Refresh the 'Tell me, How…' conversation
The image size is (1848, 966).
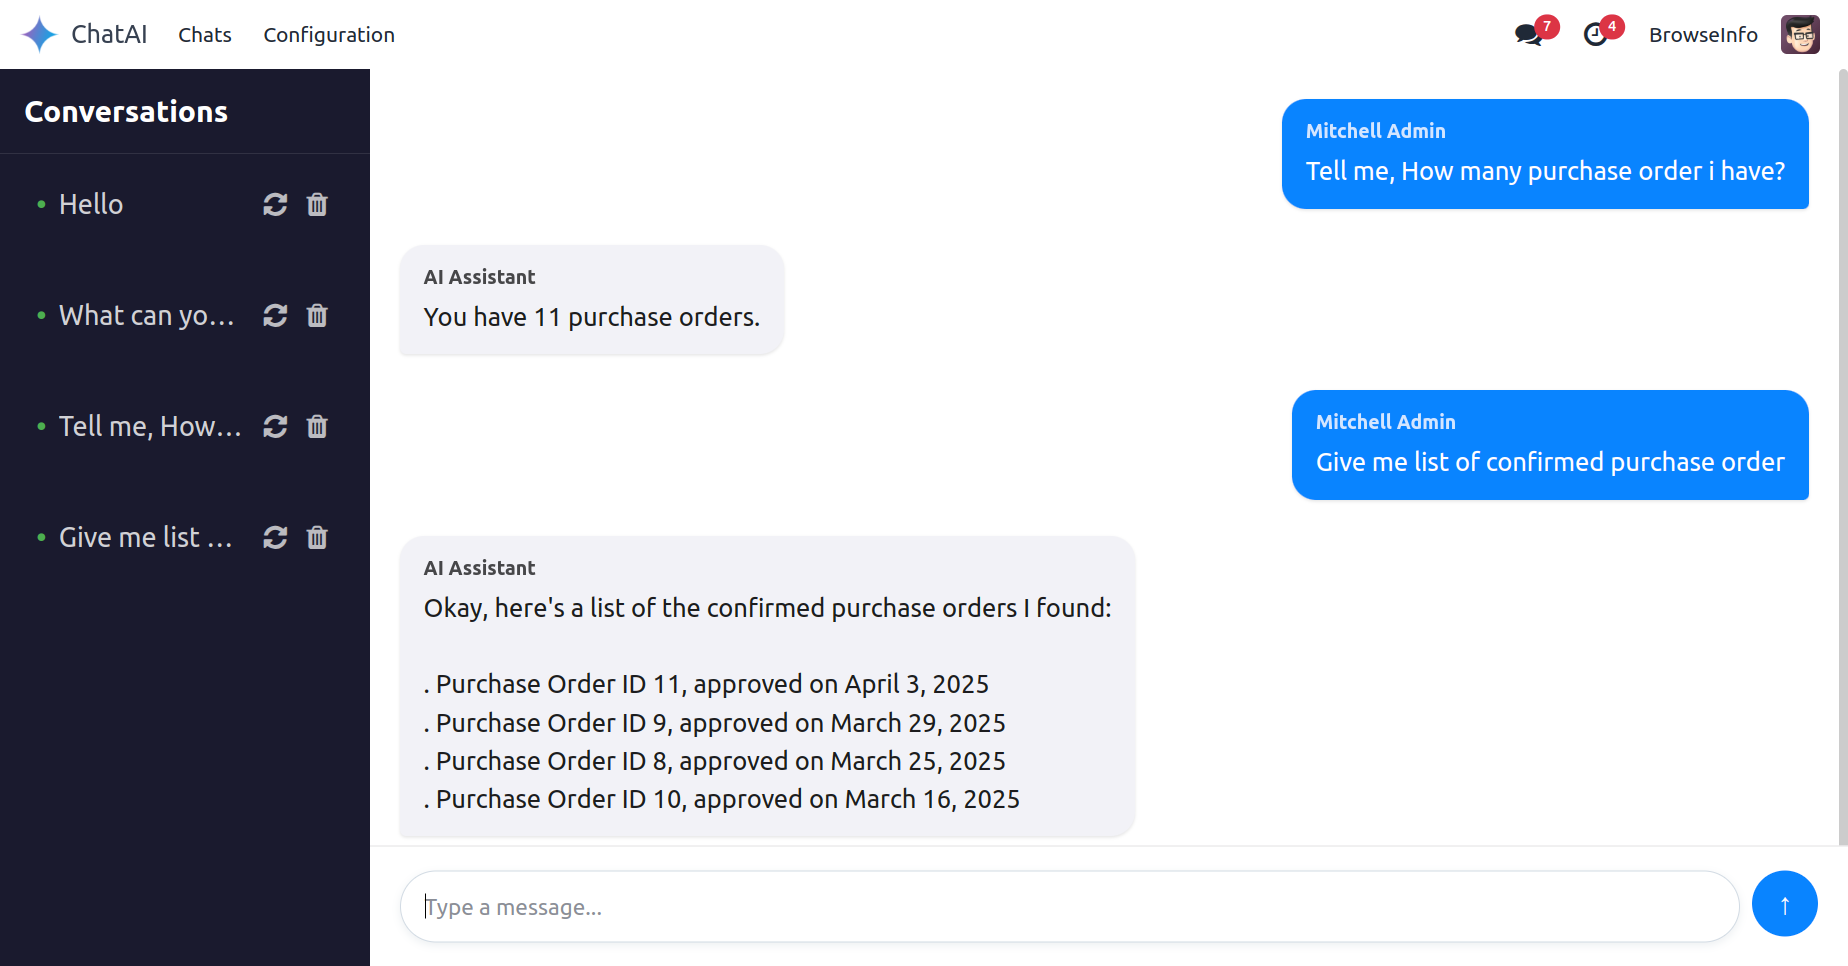pos(275,427)
